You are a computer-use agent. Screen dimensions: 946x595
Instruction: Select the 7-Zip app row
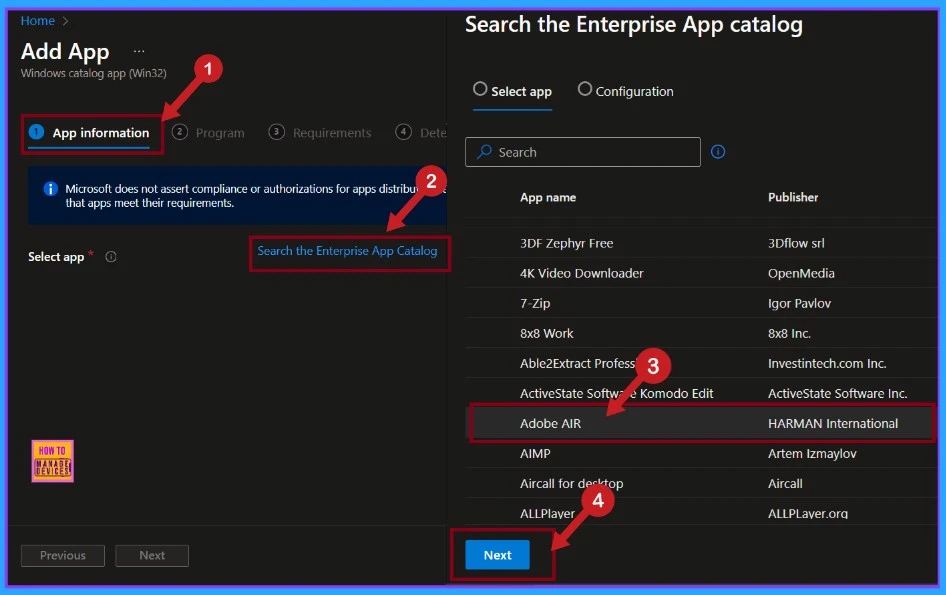click(x=700, y=304)
